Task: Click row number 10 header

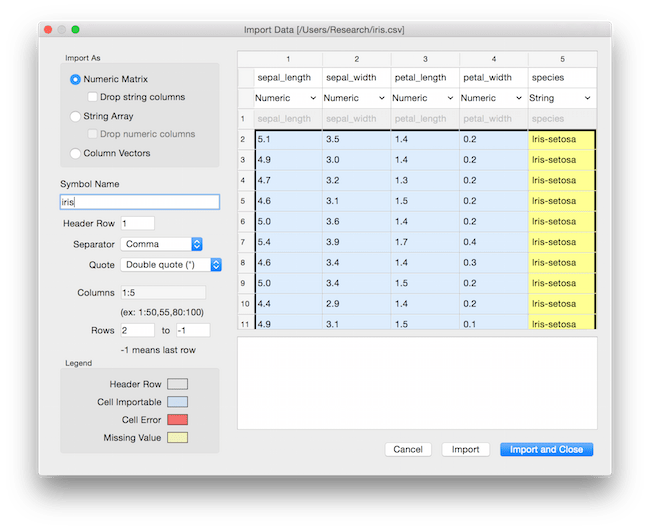Action: 245,304
